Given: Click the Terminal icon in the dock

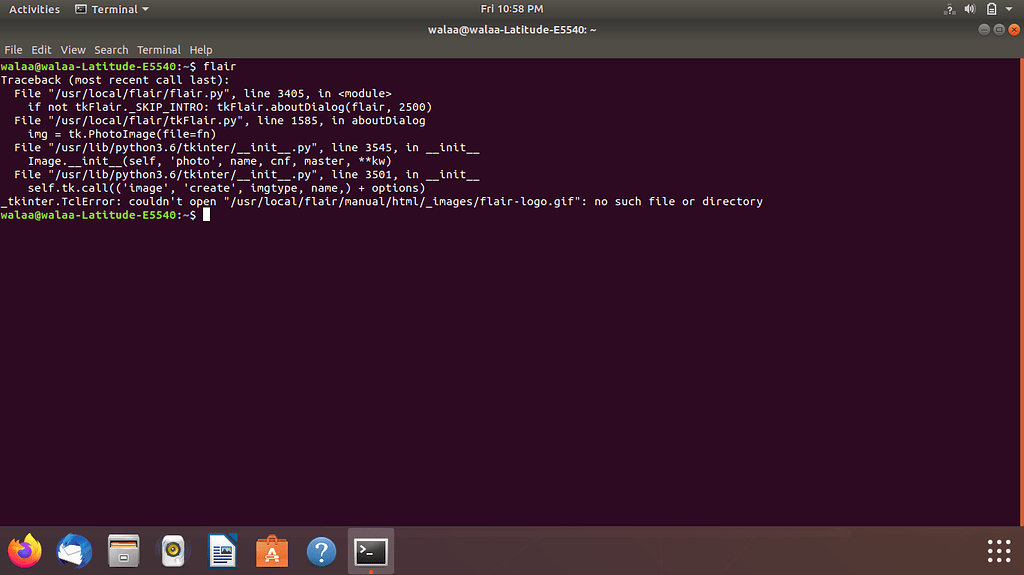Looking at the screenshot, I should (x=370, y=551).
